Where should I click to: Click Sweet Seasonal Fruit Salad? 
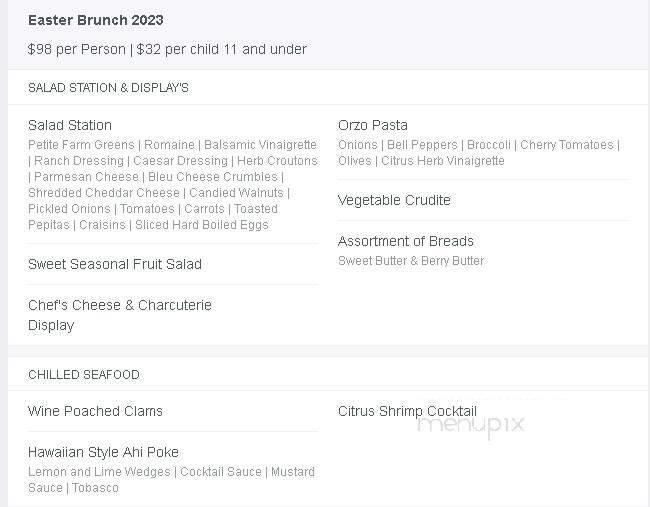click(x=115, y=264)
